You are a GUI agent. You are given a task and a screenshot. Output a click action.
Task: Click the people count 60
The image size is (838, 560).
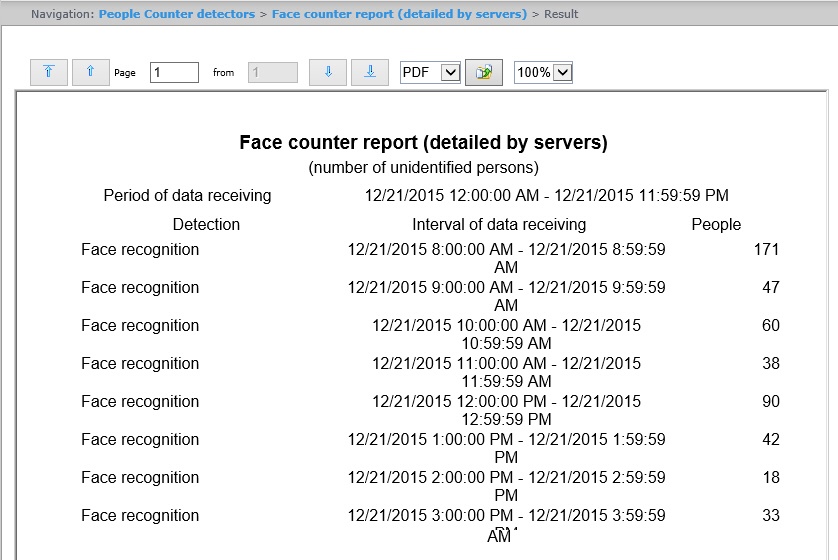(771, 325)
